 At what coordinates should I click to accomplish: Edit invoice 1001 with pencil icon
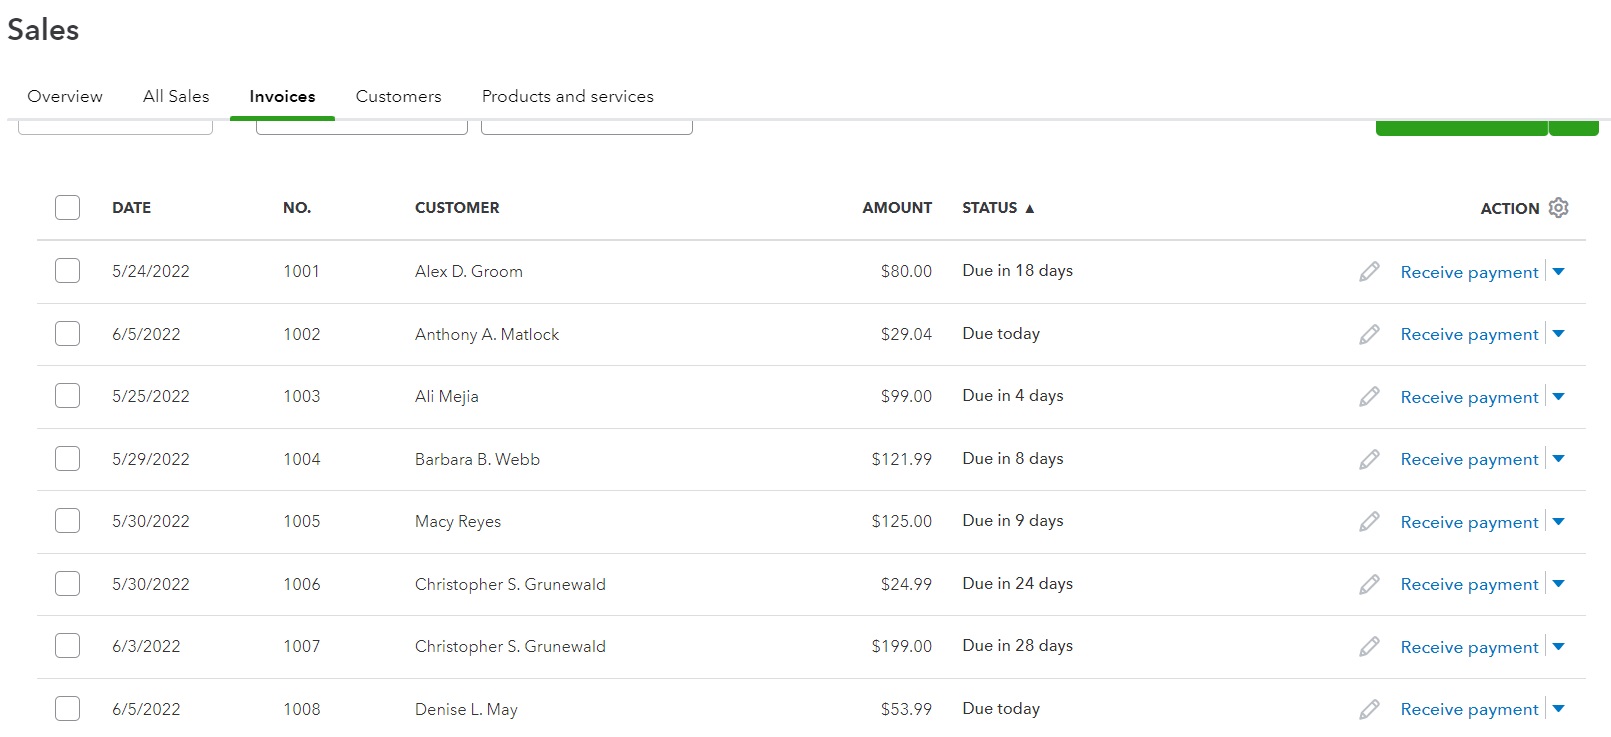(x=1369, y=272)
